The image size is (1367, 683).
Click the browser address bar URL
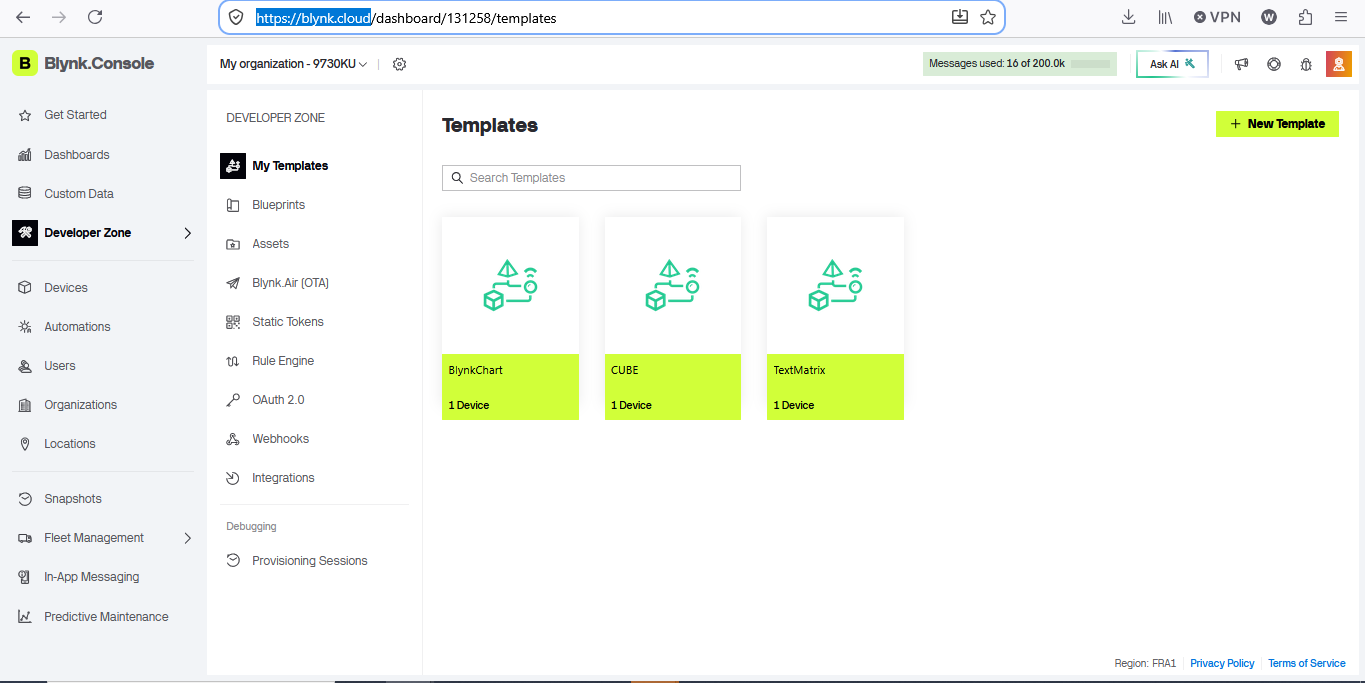tap(406, 18)
